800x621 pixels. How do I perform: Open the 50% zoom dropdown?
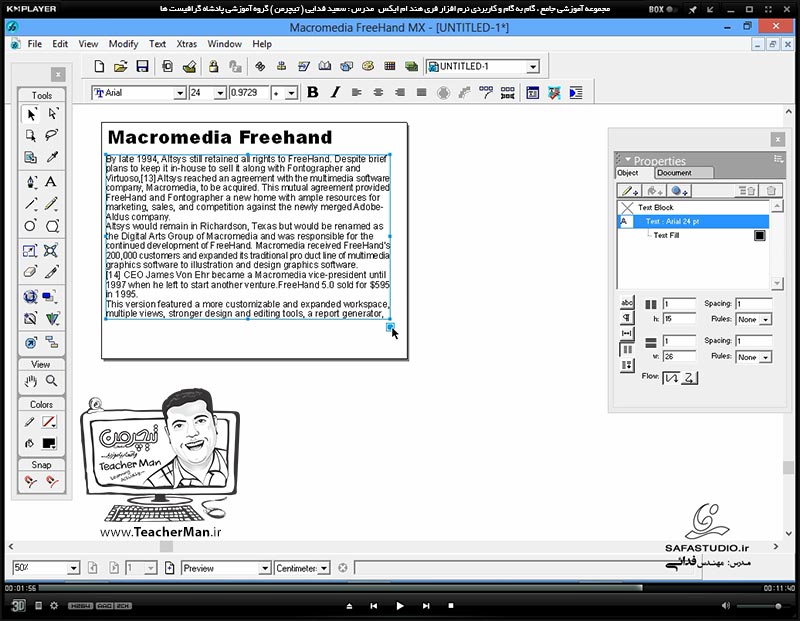73,568
